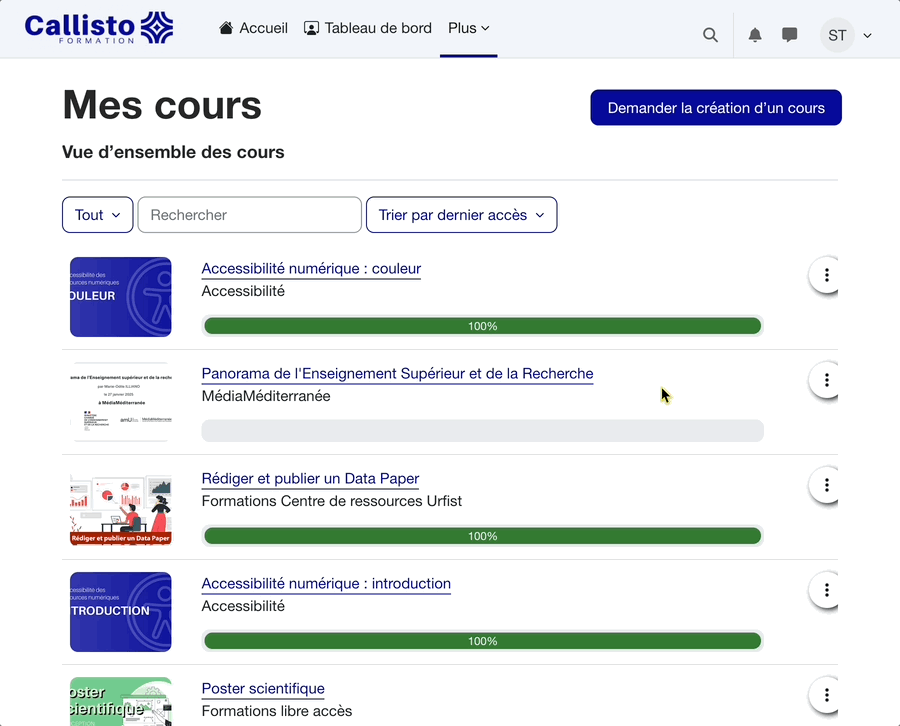Open actions menu for Accessibilité numérique : couleur

[826, 275]
